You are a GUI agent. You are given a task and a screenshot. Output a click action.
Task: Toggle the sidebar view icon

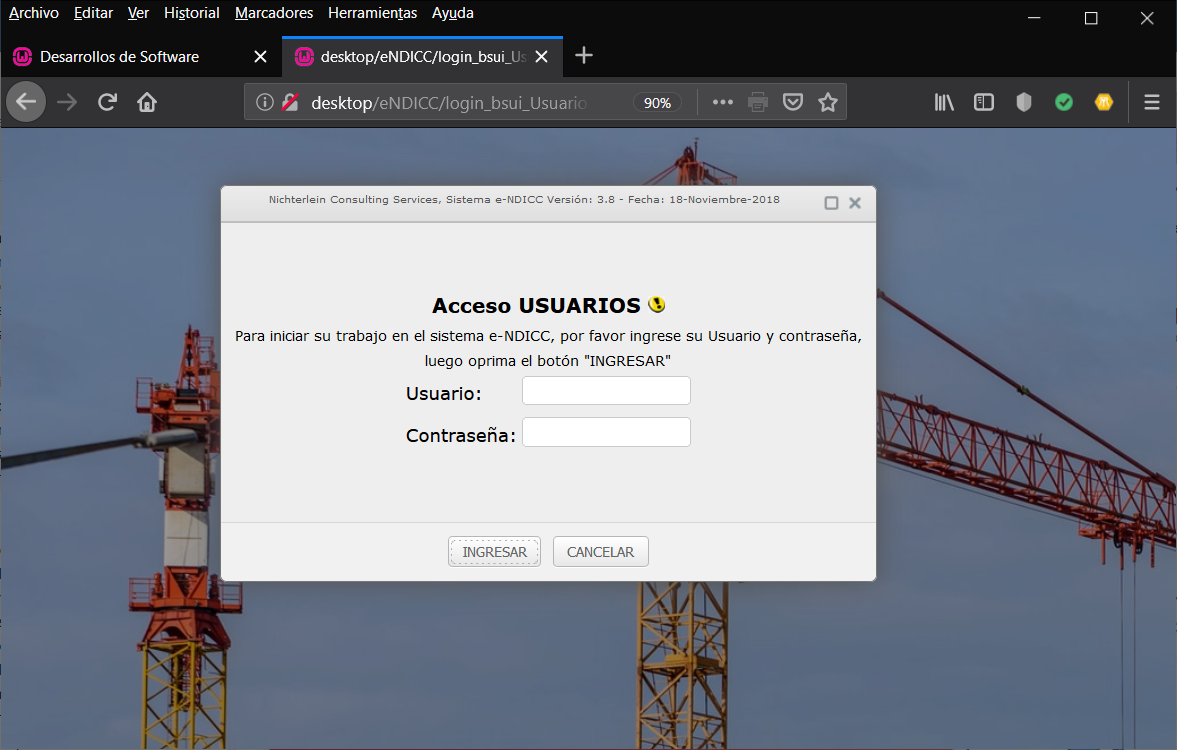984,102
